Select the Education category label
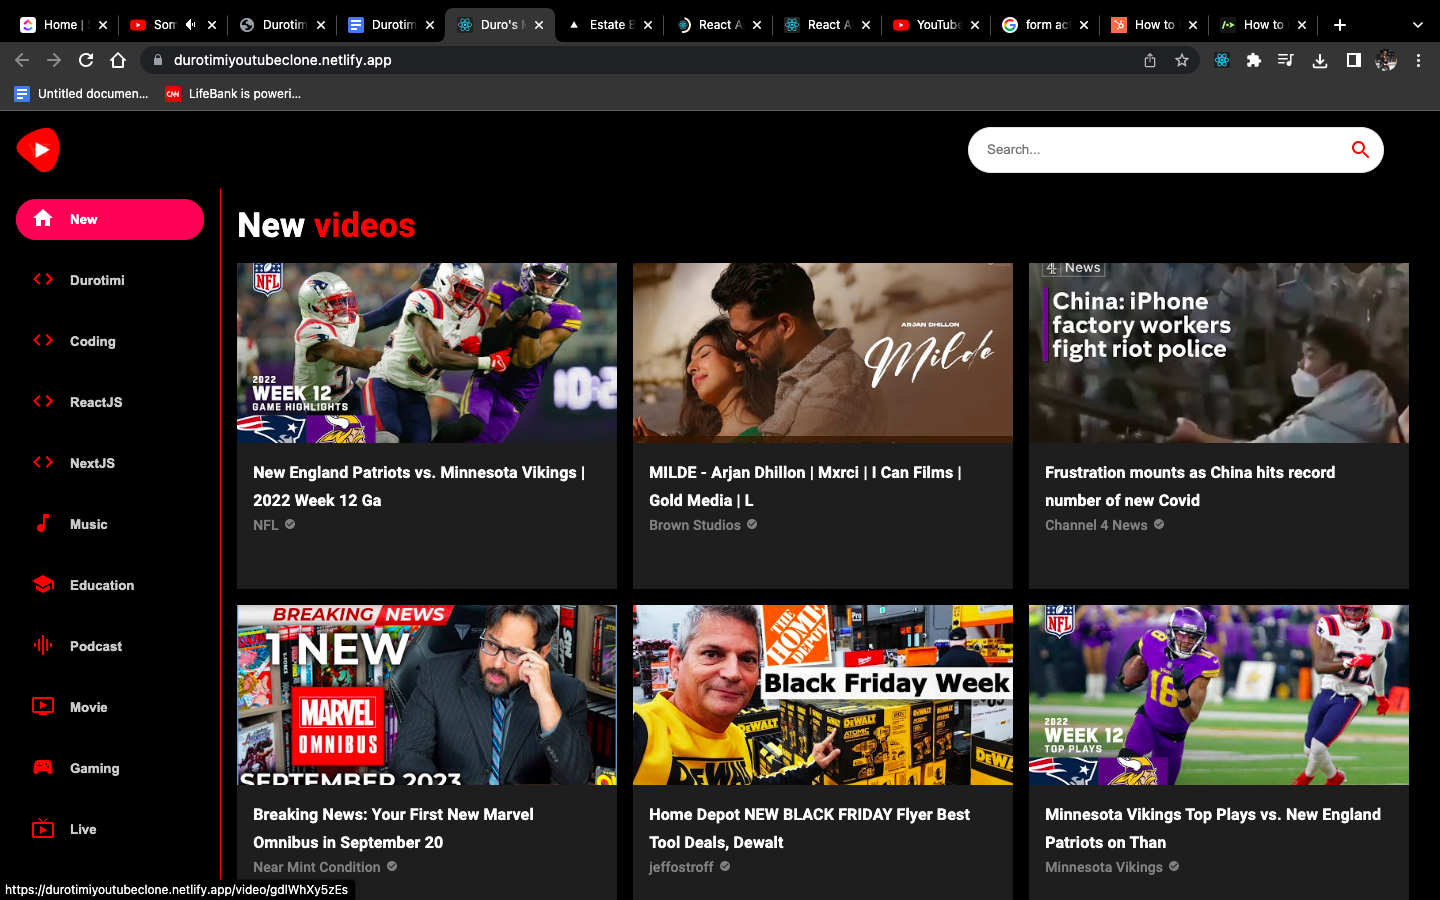1440x900 pixels. point(102,585)
